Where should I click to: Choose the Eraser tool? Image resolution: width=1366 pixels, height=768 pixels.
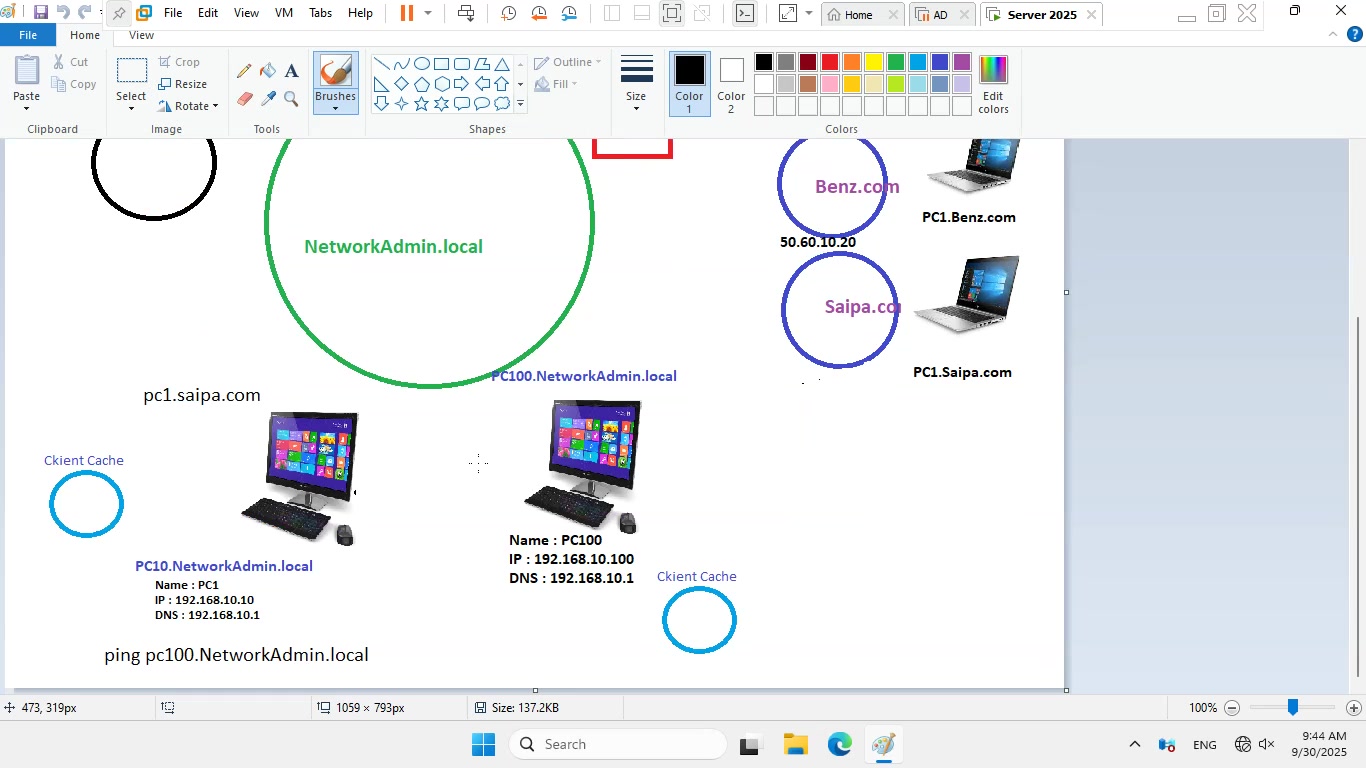(x=244, y=99)
